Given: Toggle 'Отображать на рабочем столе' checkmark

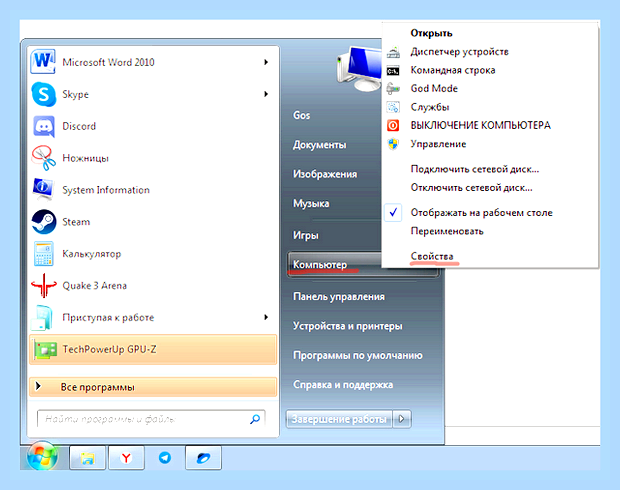Looking at the screenshot, I should pyautogui.click(x=393, y=212).
